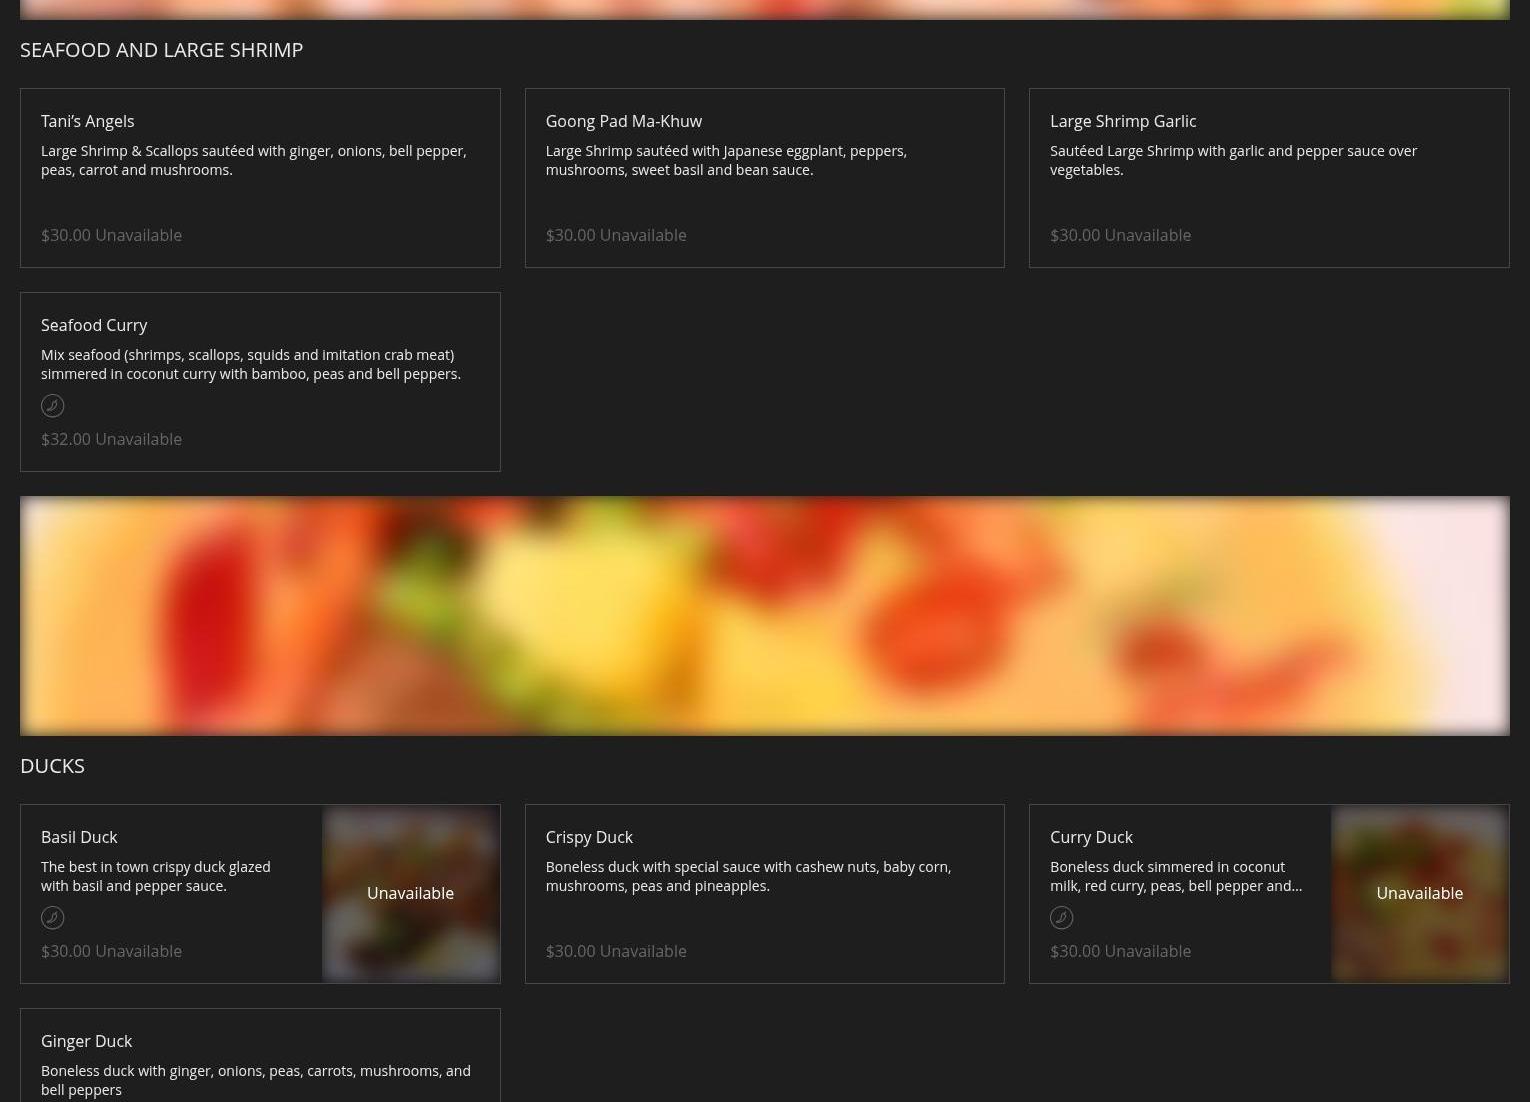The height and width of the screenshot is (1102, 1530).
Task: Click the Seafood Curry description text
Action: [251, 364]
